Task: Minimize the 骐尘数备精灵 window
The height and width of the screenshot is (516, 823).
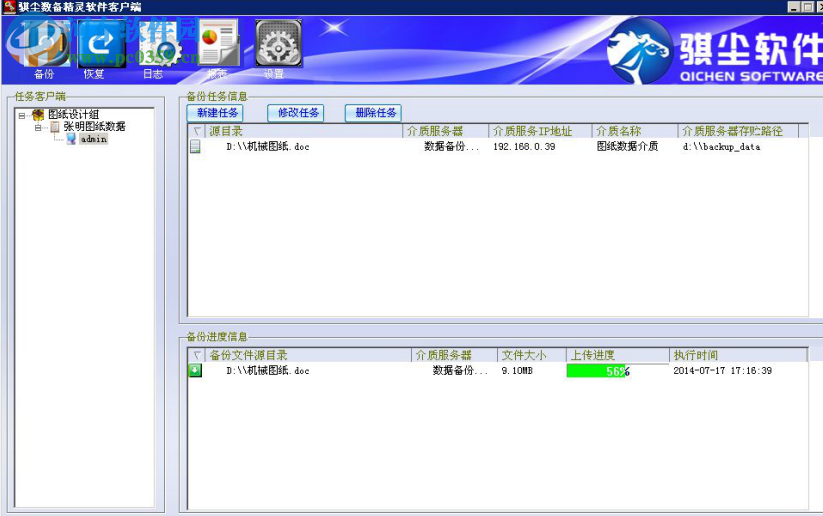Action: coord(794,7)
